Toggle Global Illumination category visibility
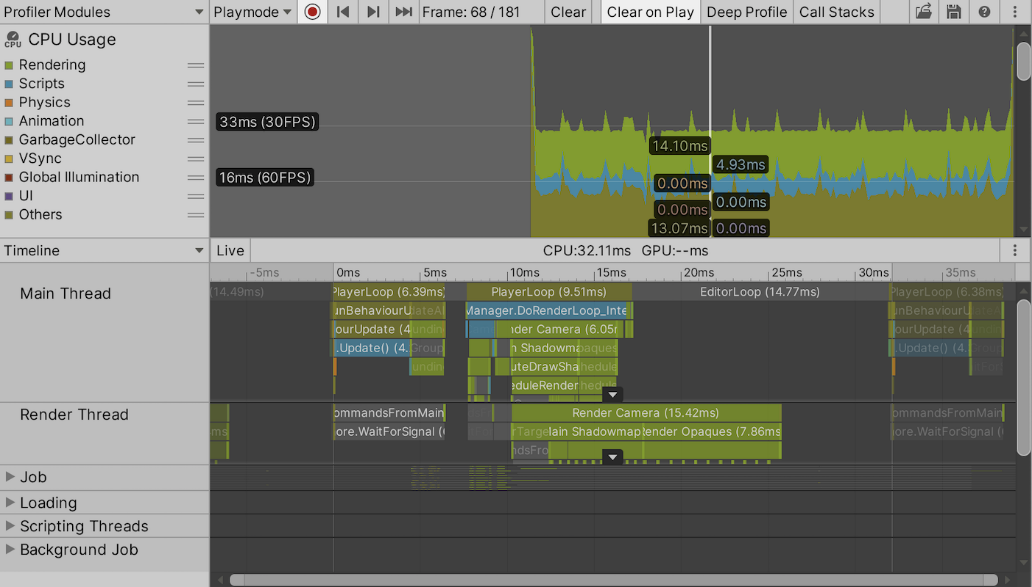This screenshot has width=1032, height=587. 9,178
